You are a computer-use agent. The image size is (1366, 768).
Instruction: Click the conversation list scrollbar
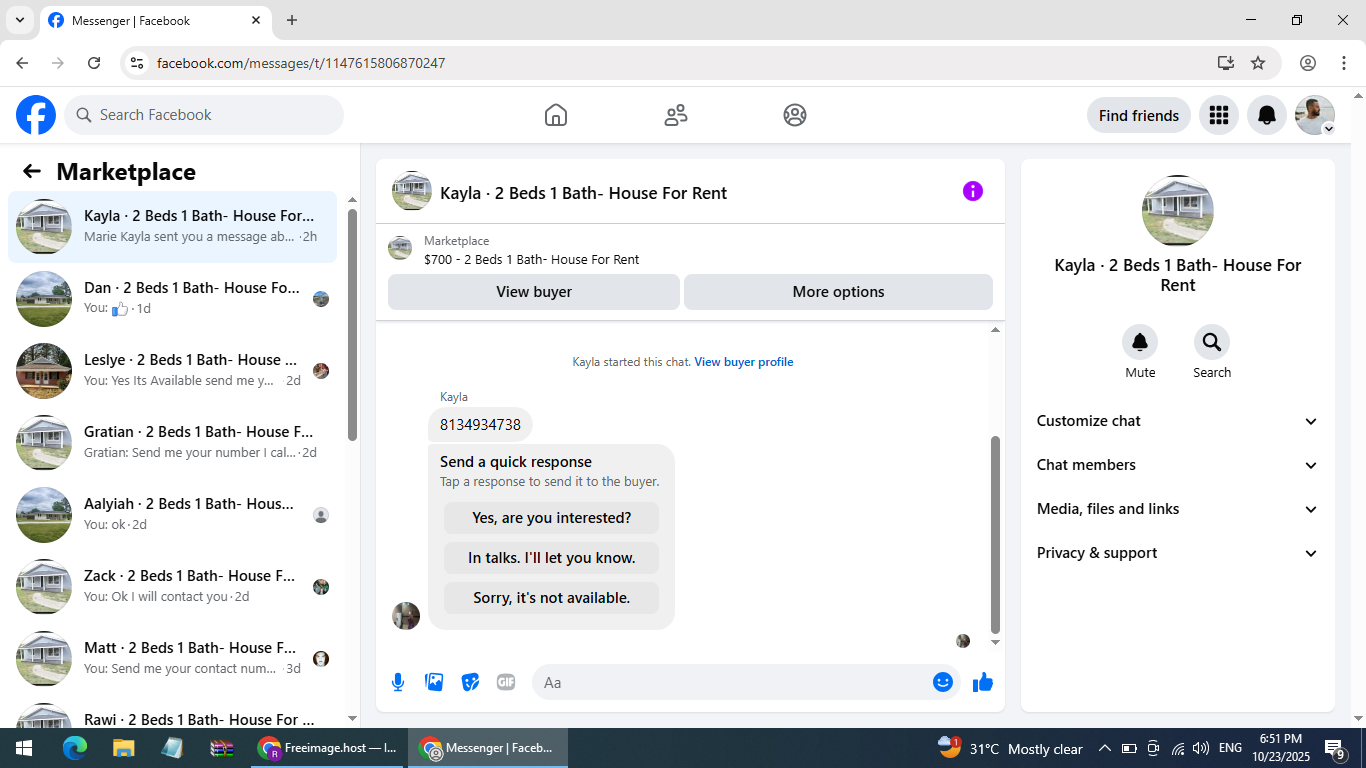coord(352,324)
